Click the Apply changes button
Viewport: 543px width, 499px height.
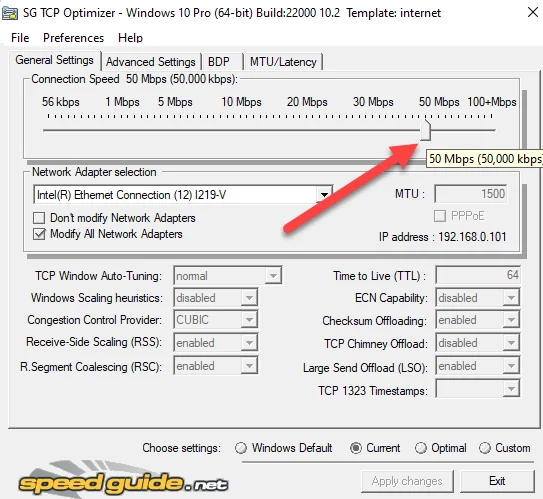click(407, 481)
